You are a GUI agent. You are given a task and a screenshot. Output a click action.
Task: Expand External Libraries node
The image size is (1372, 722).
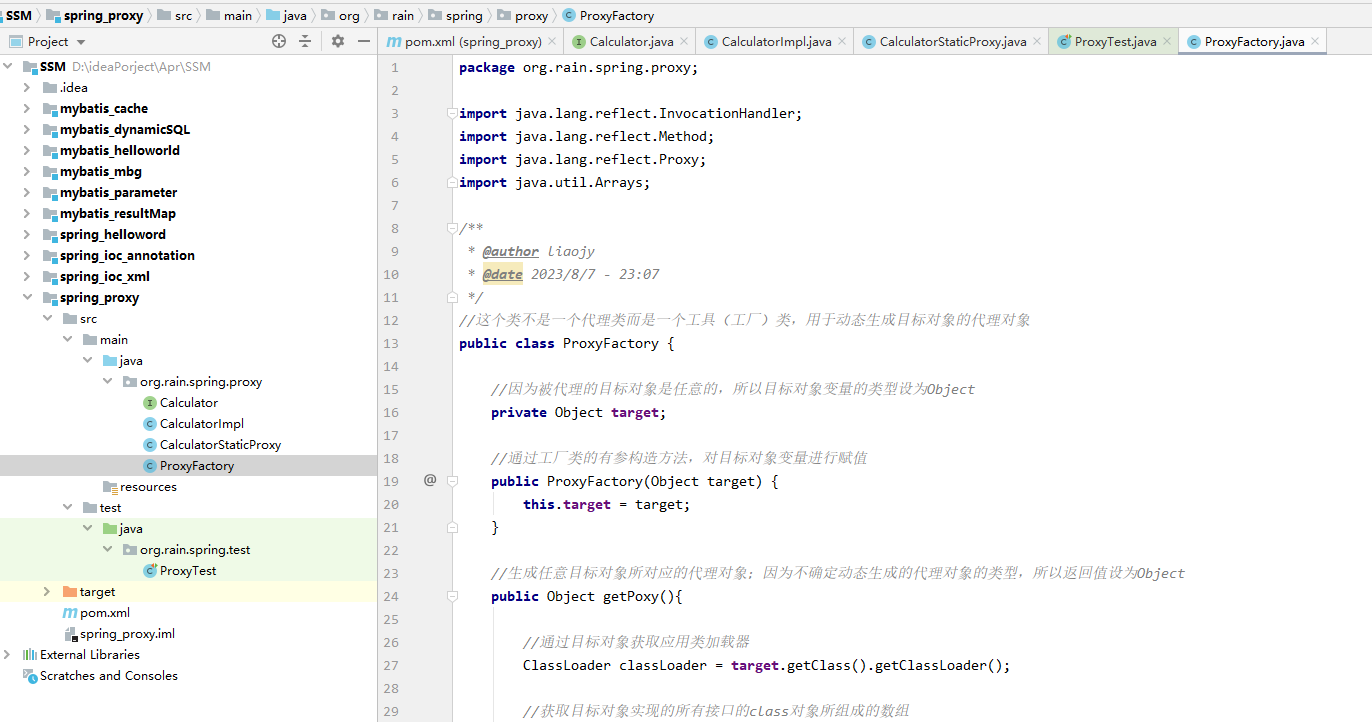pos(9,654)
